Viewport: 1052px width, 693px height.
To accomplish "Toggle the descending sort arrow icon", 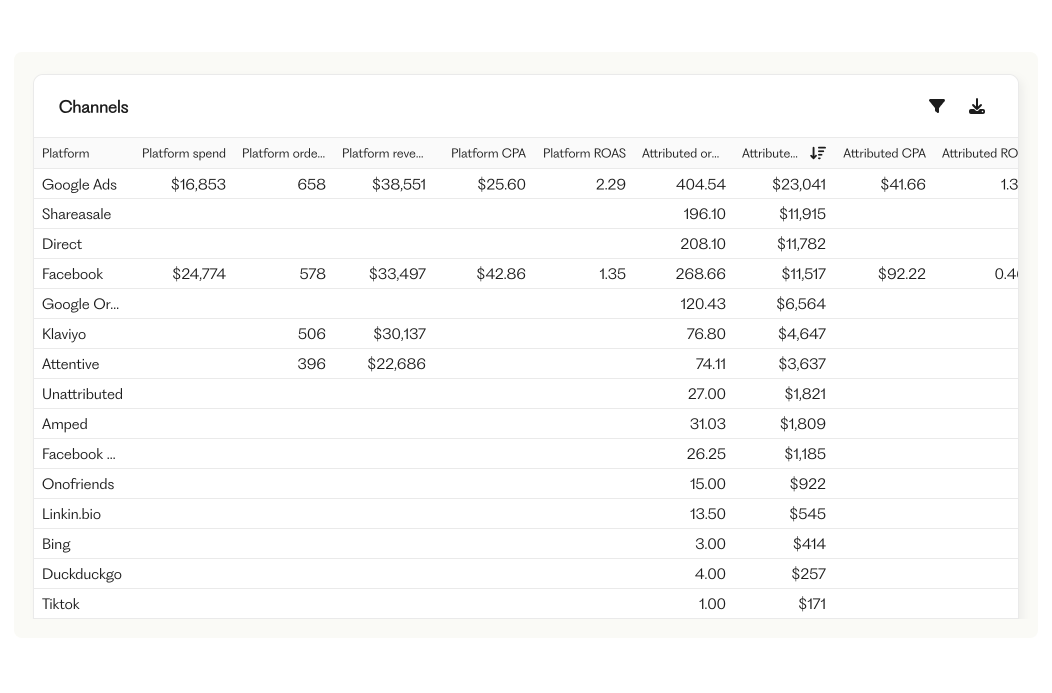I will point(818,153).
